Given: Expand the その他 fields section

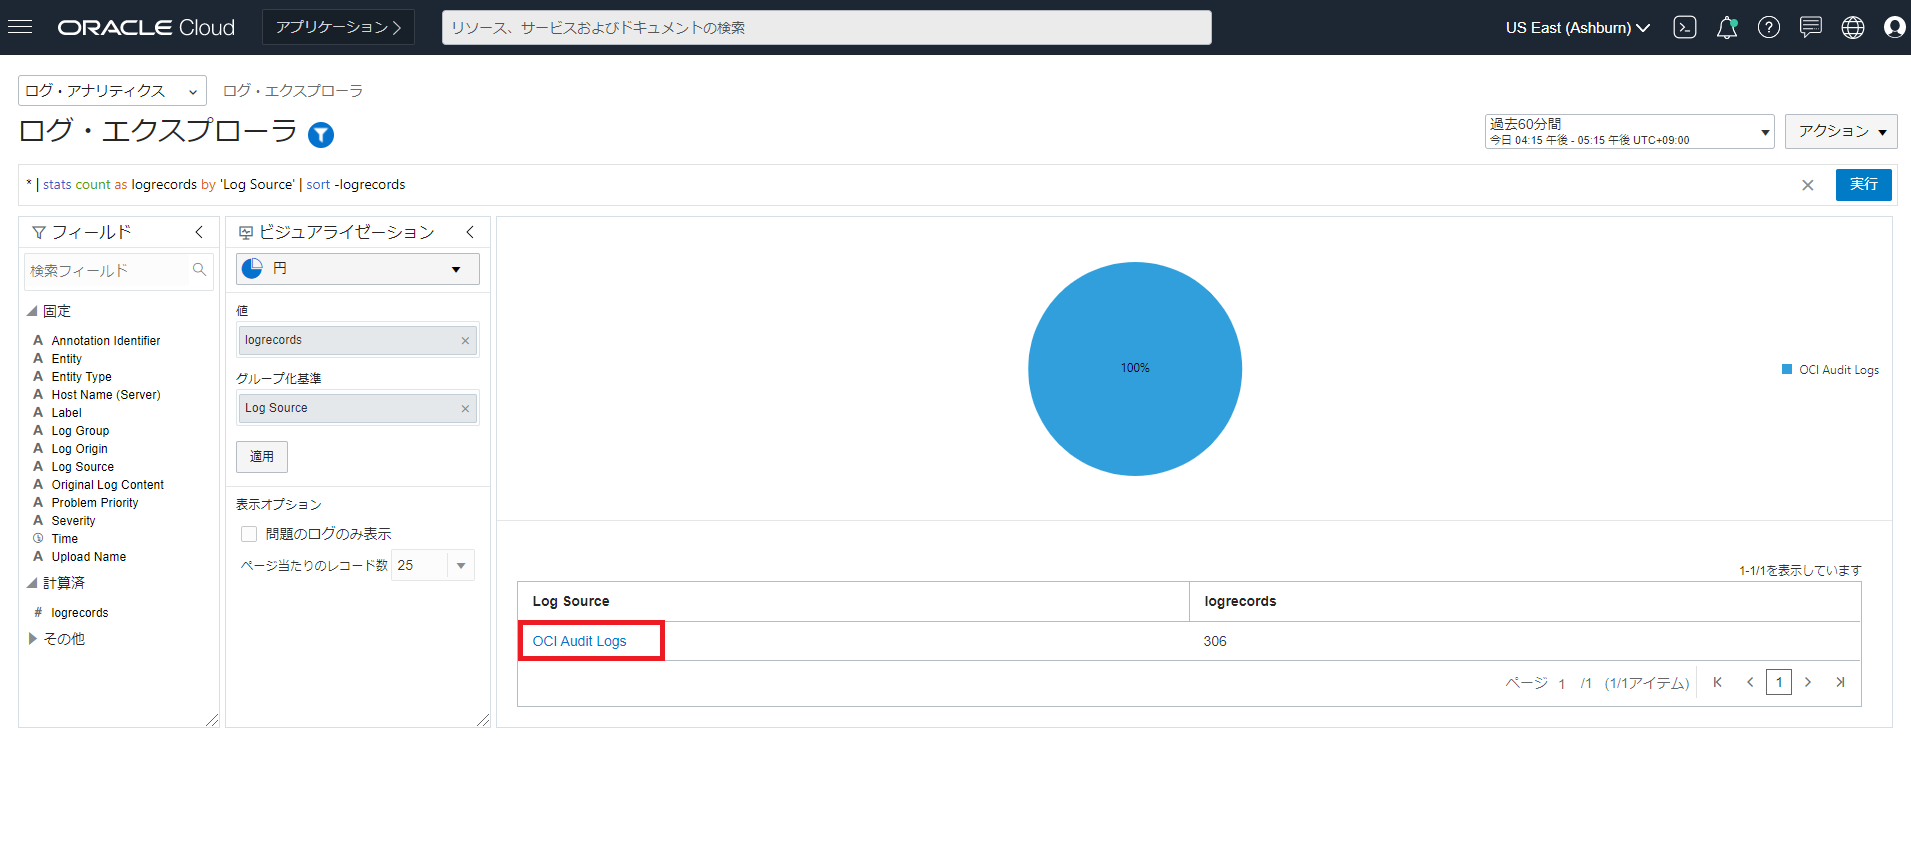Looking at the screenshot, I should point(33,639).
